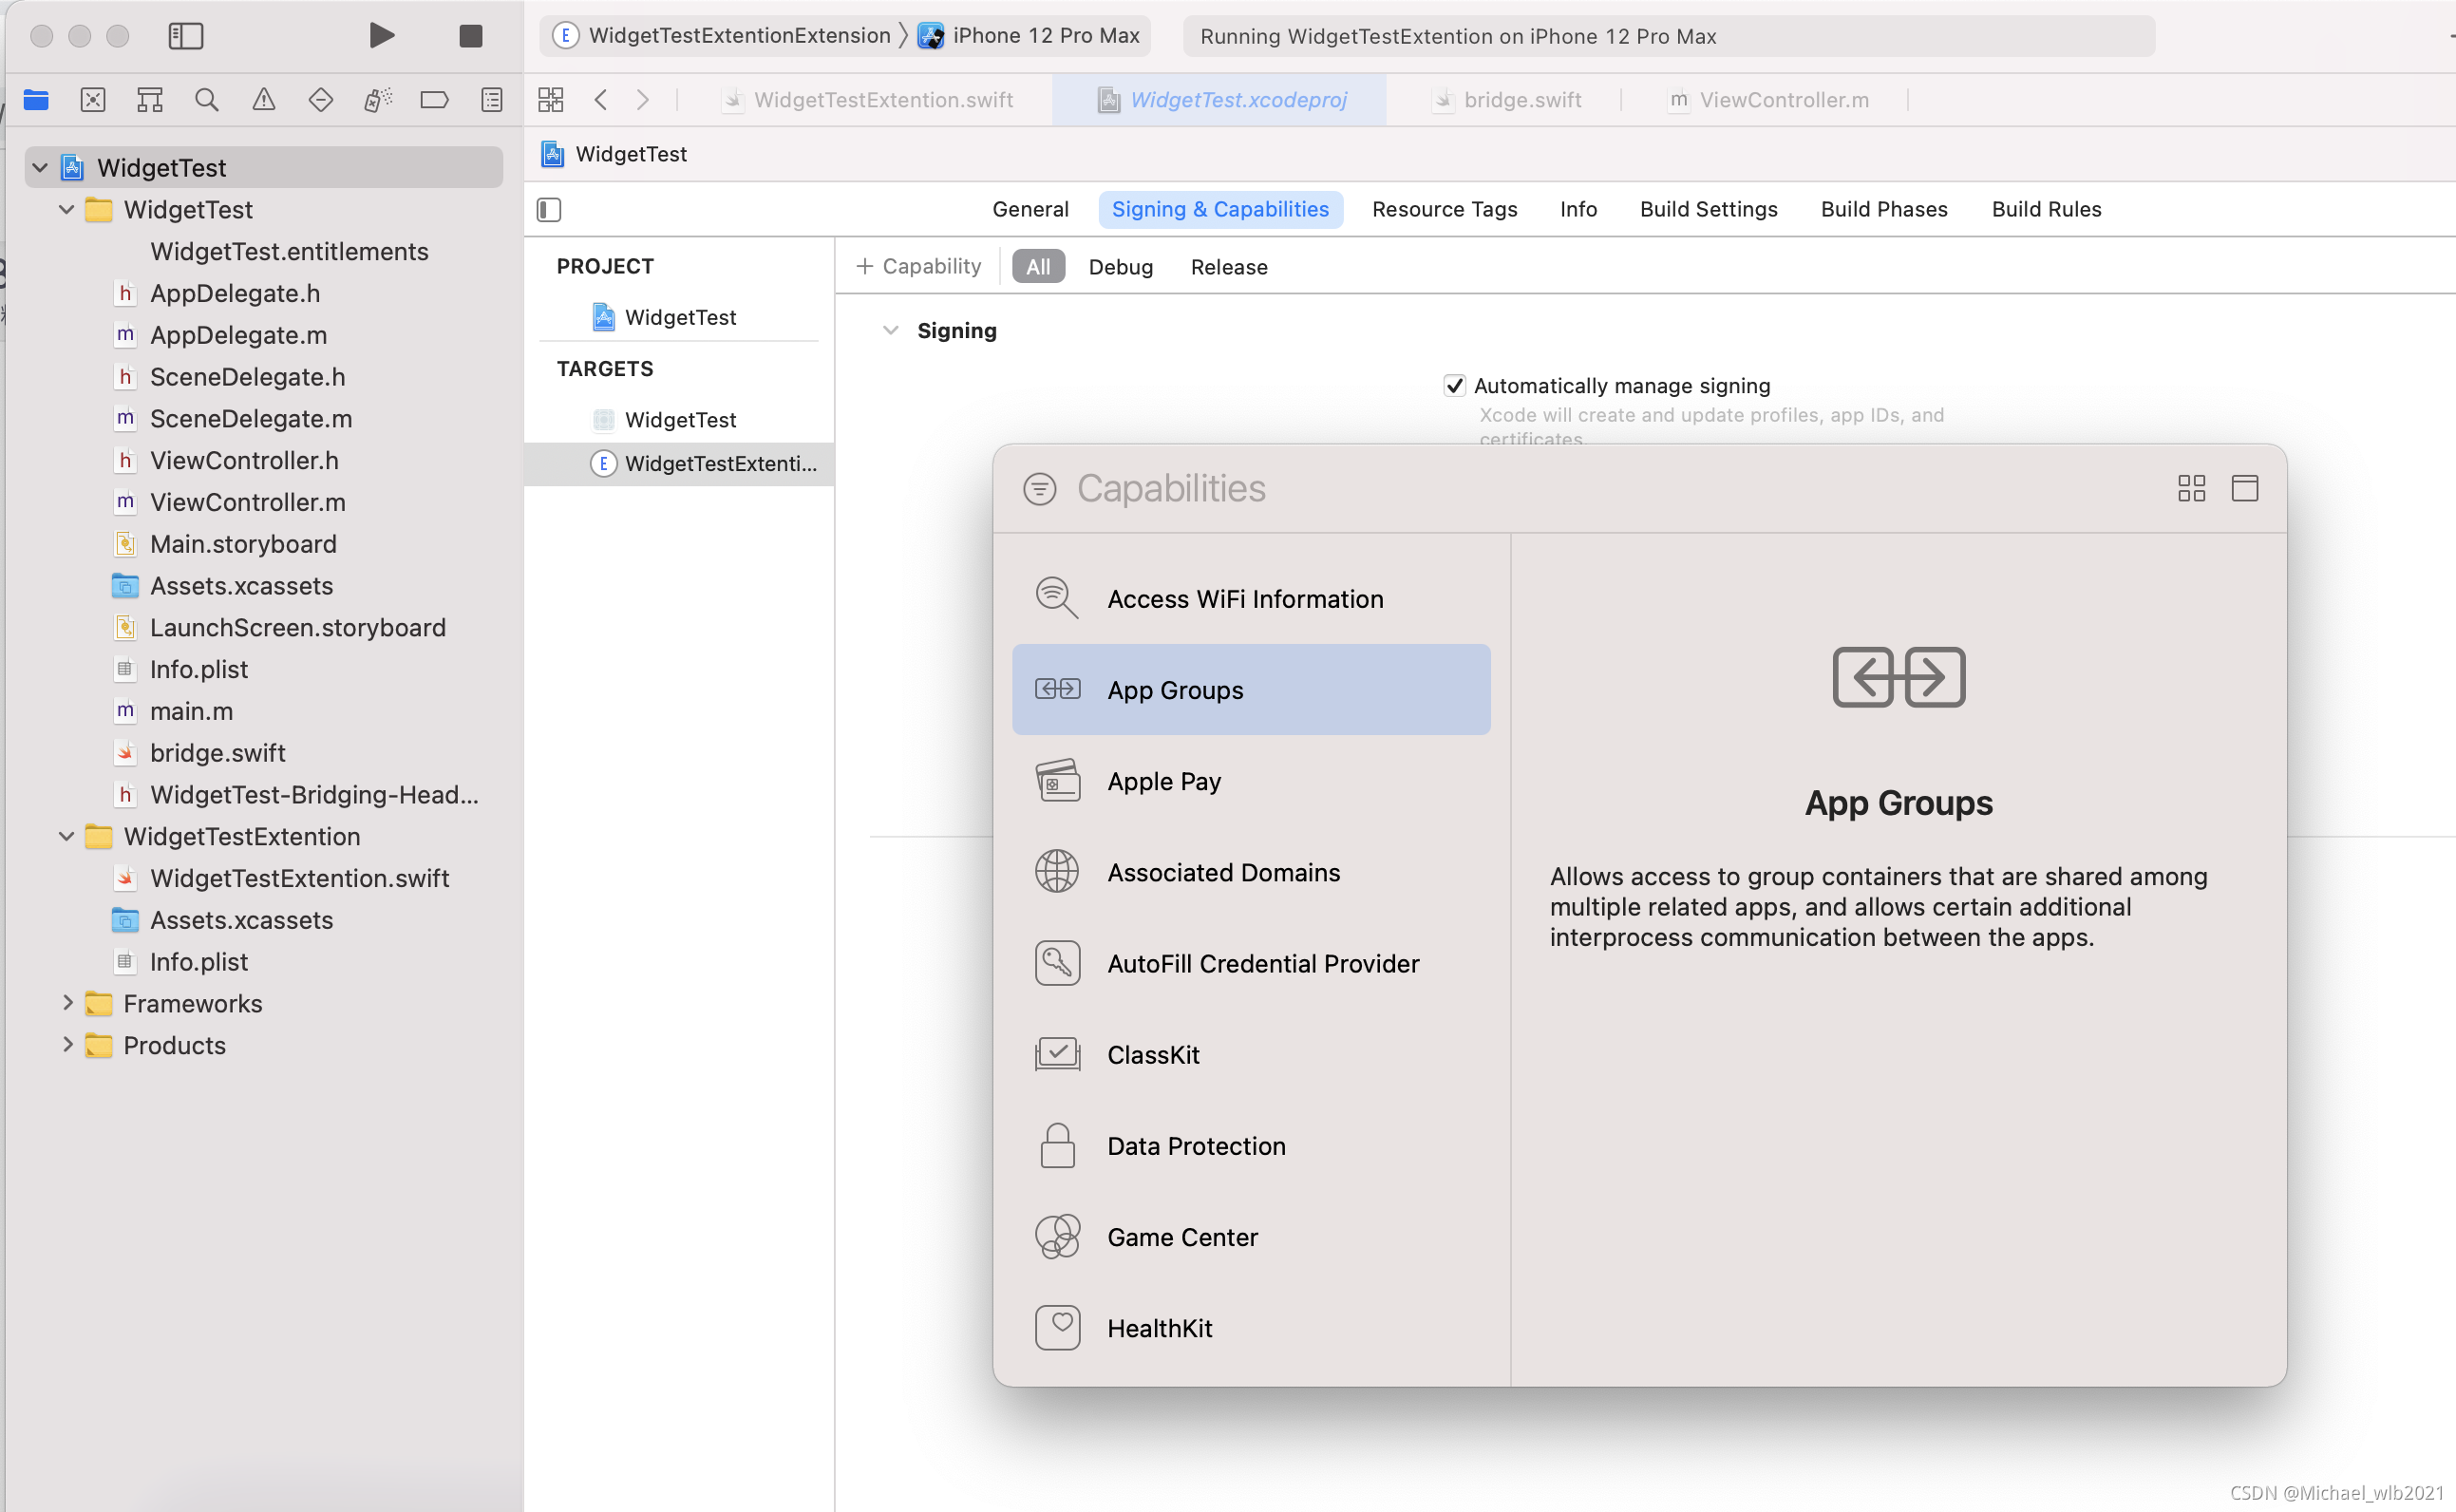
Task: Toggle Automatically manage signing checkbox
Action: pos(1455,386)
